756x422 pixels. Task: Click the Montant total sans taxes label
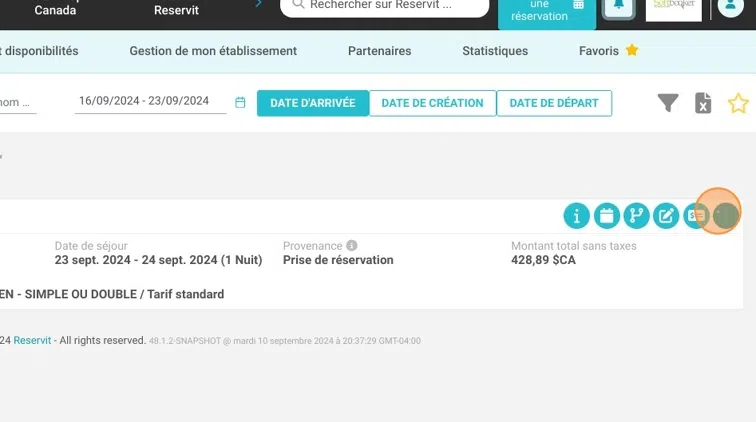(x=574, y=246)
